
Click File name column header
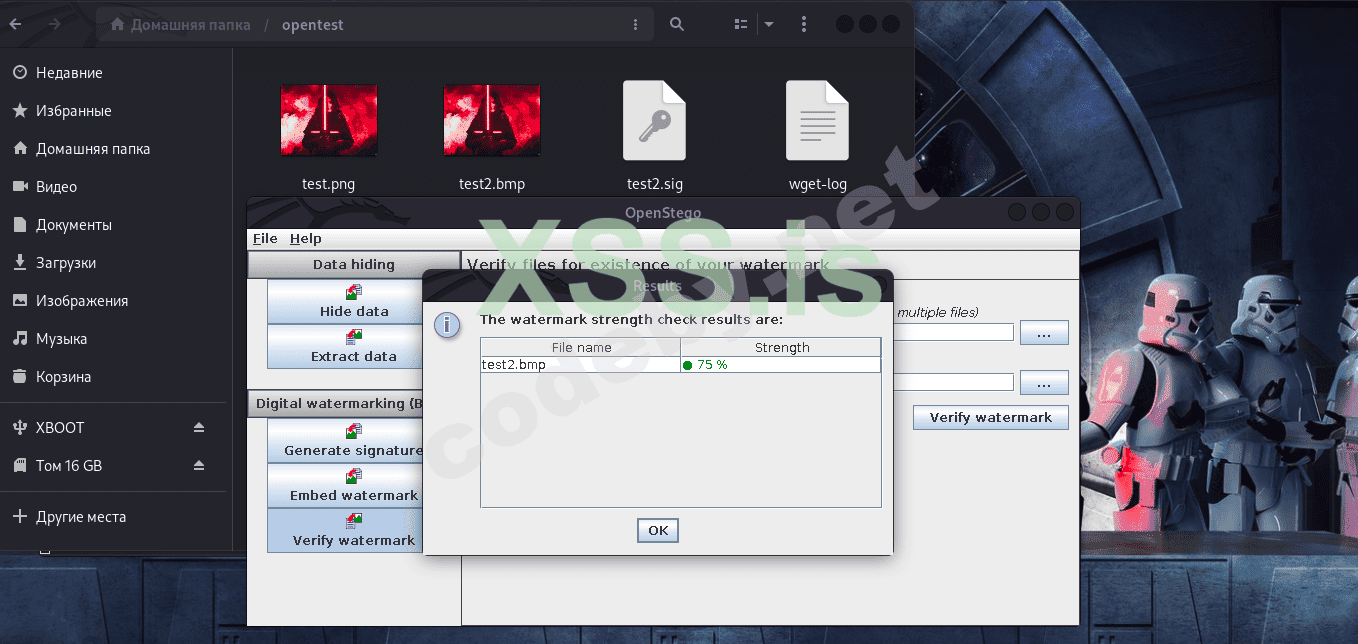tap(581, 348)
